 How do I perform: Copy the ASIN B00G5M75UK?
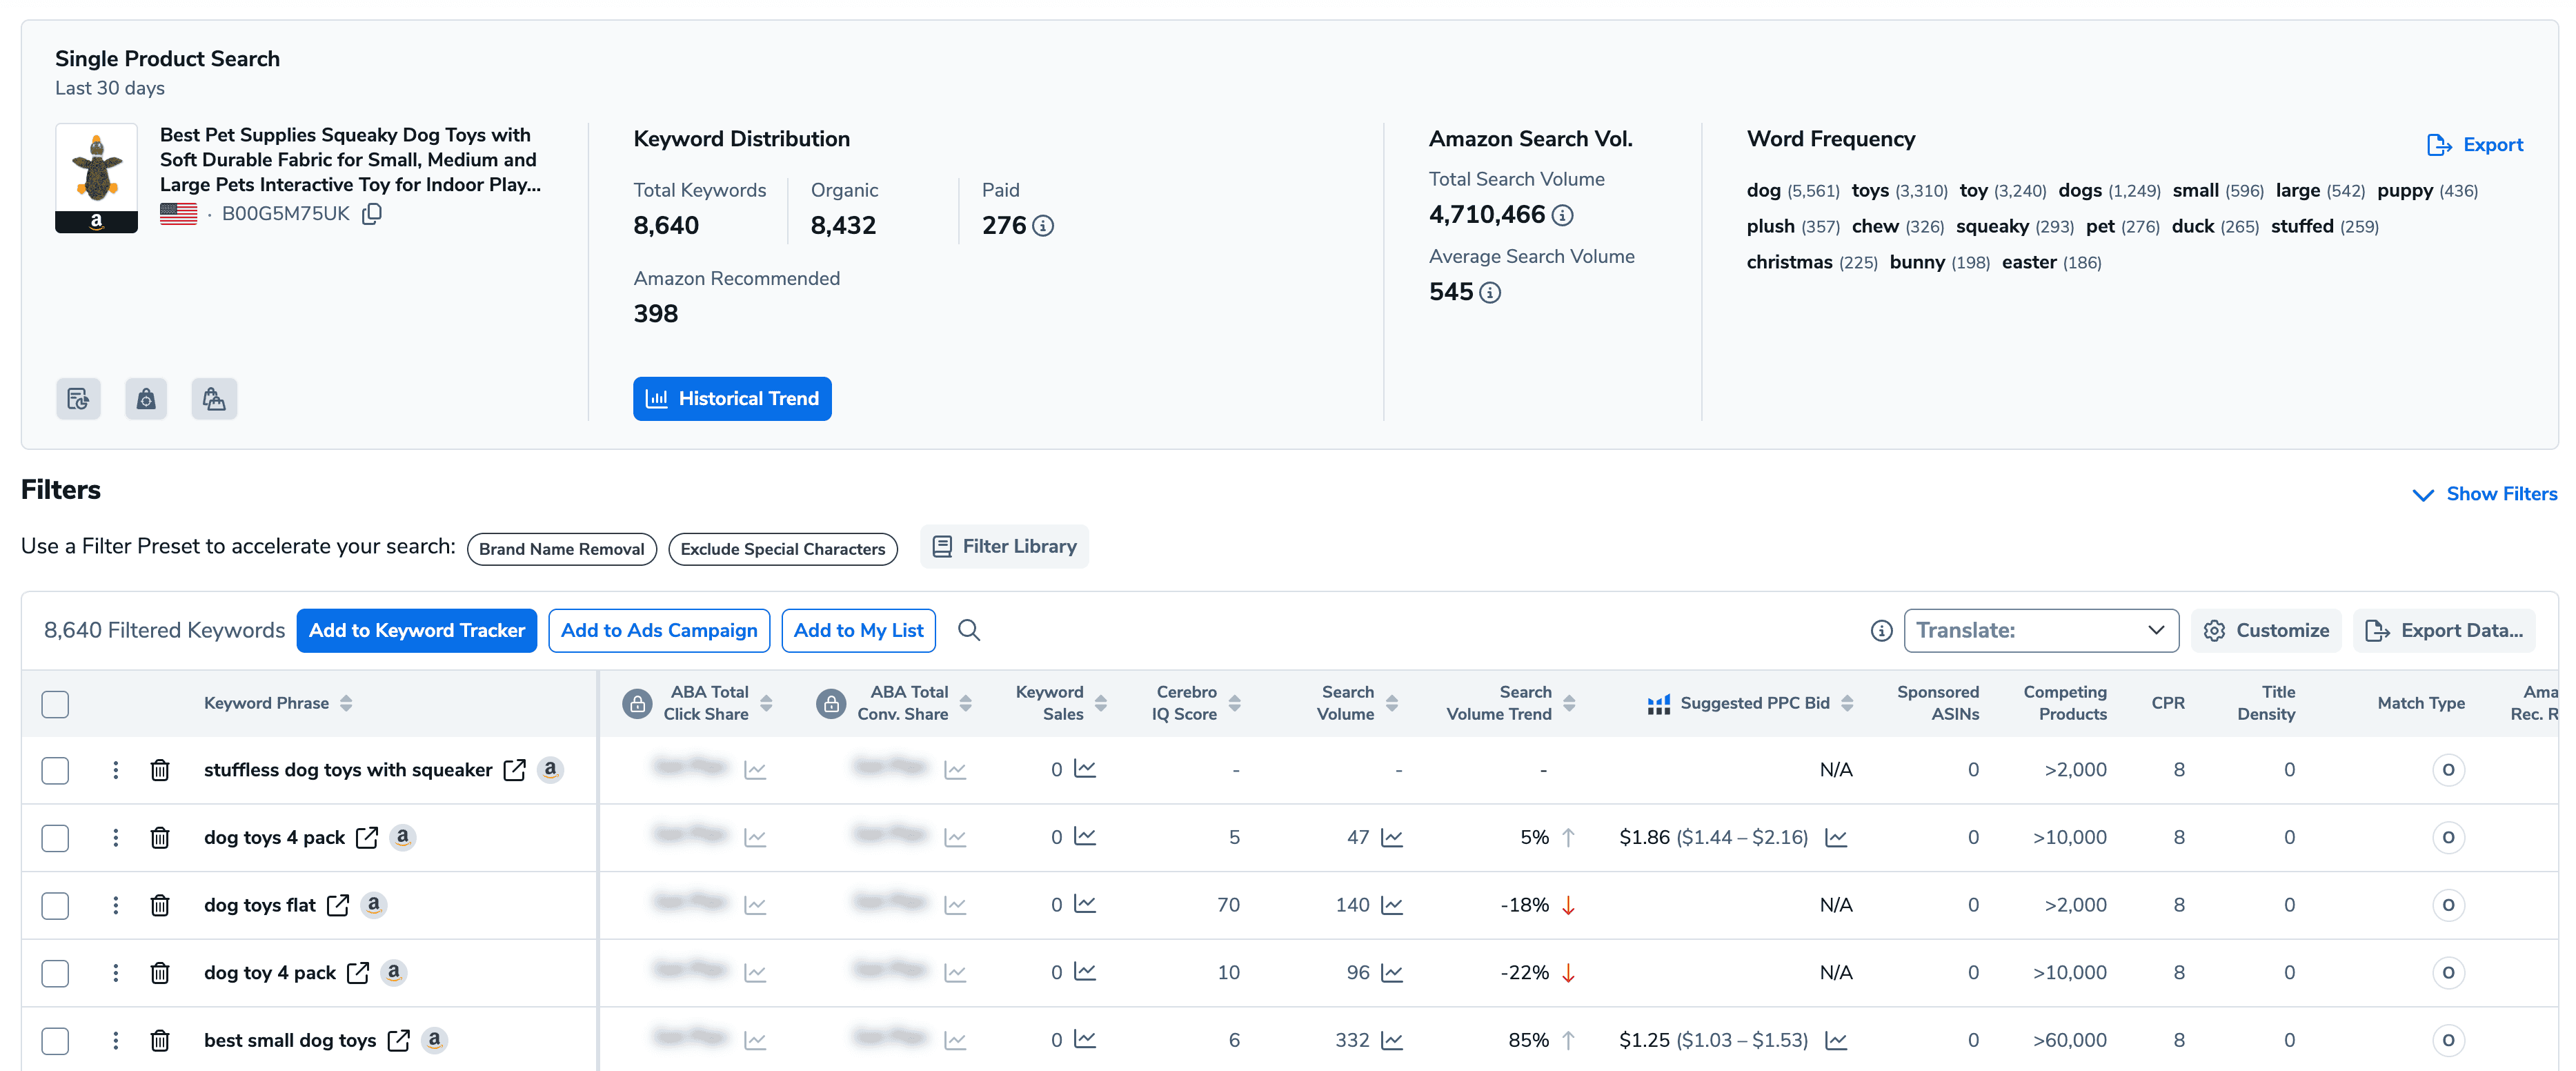tap(372, 213)
